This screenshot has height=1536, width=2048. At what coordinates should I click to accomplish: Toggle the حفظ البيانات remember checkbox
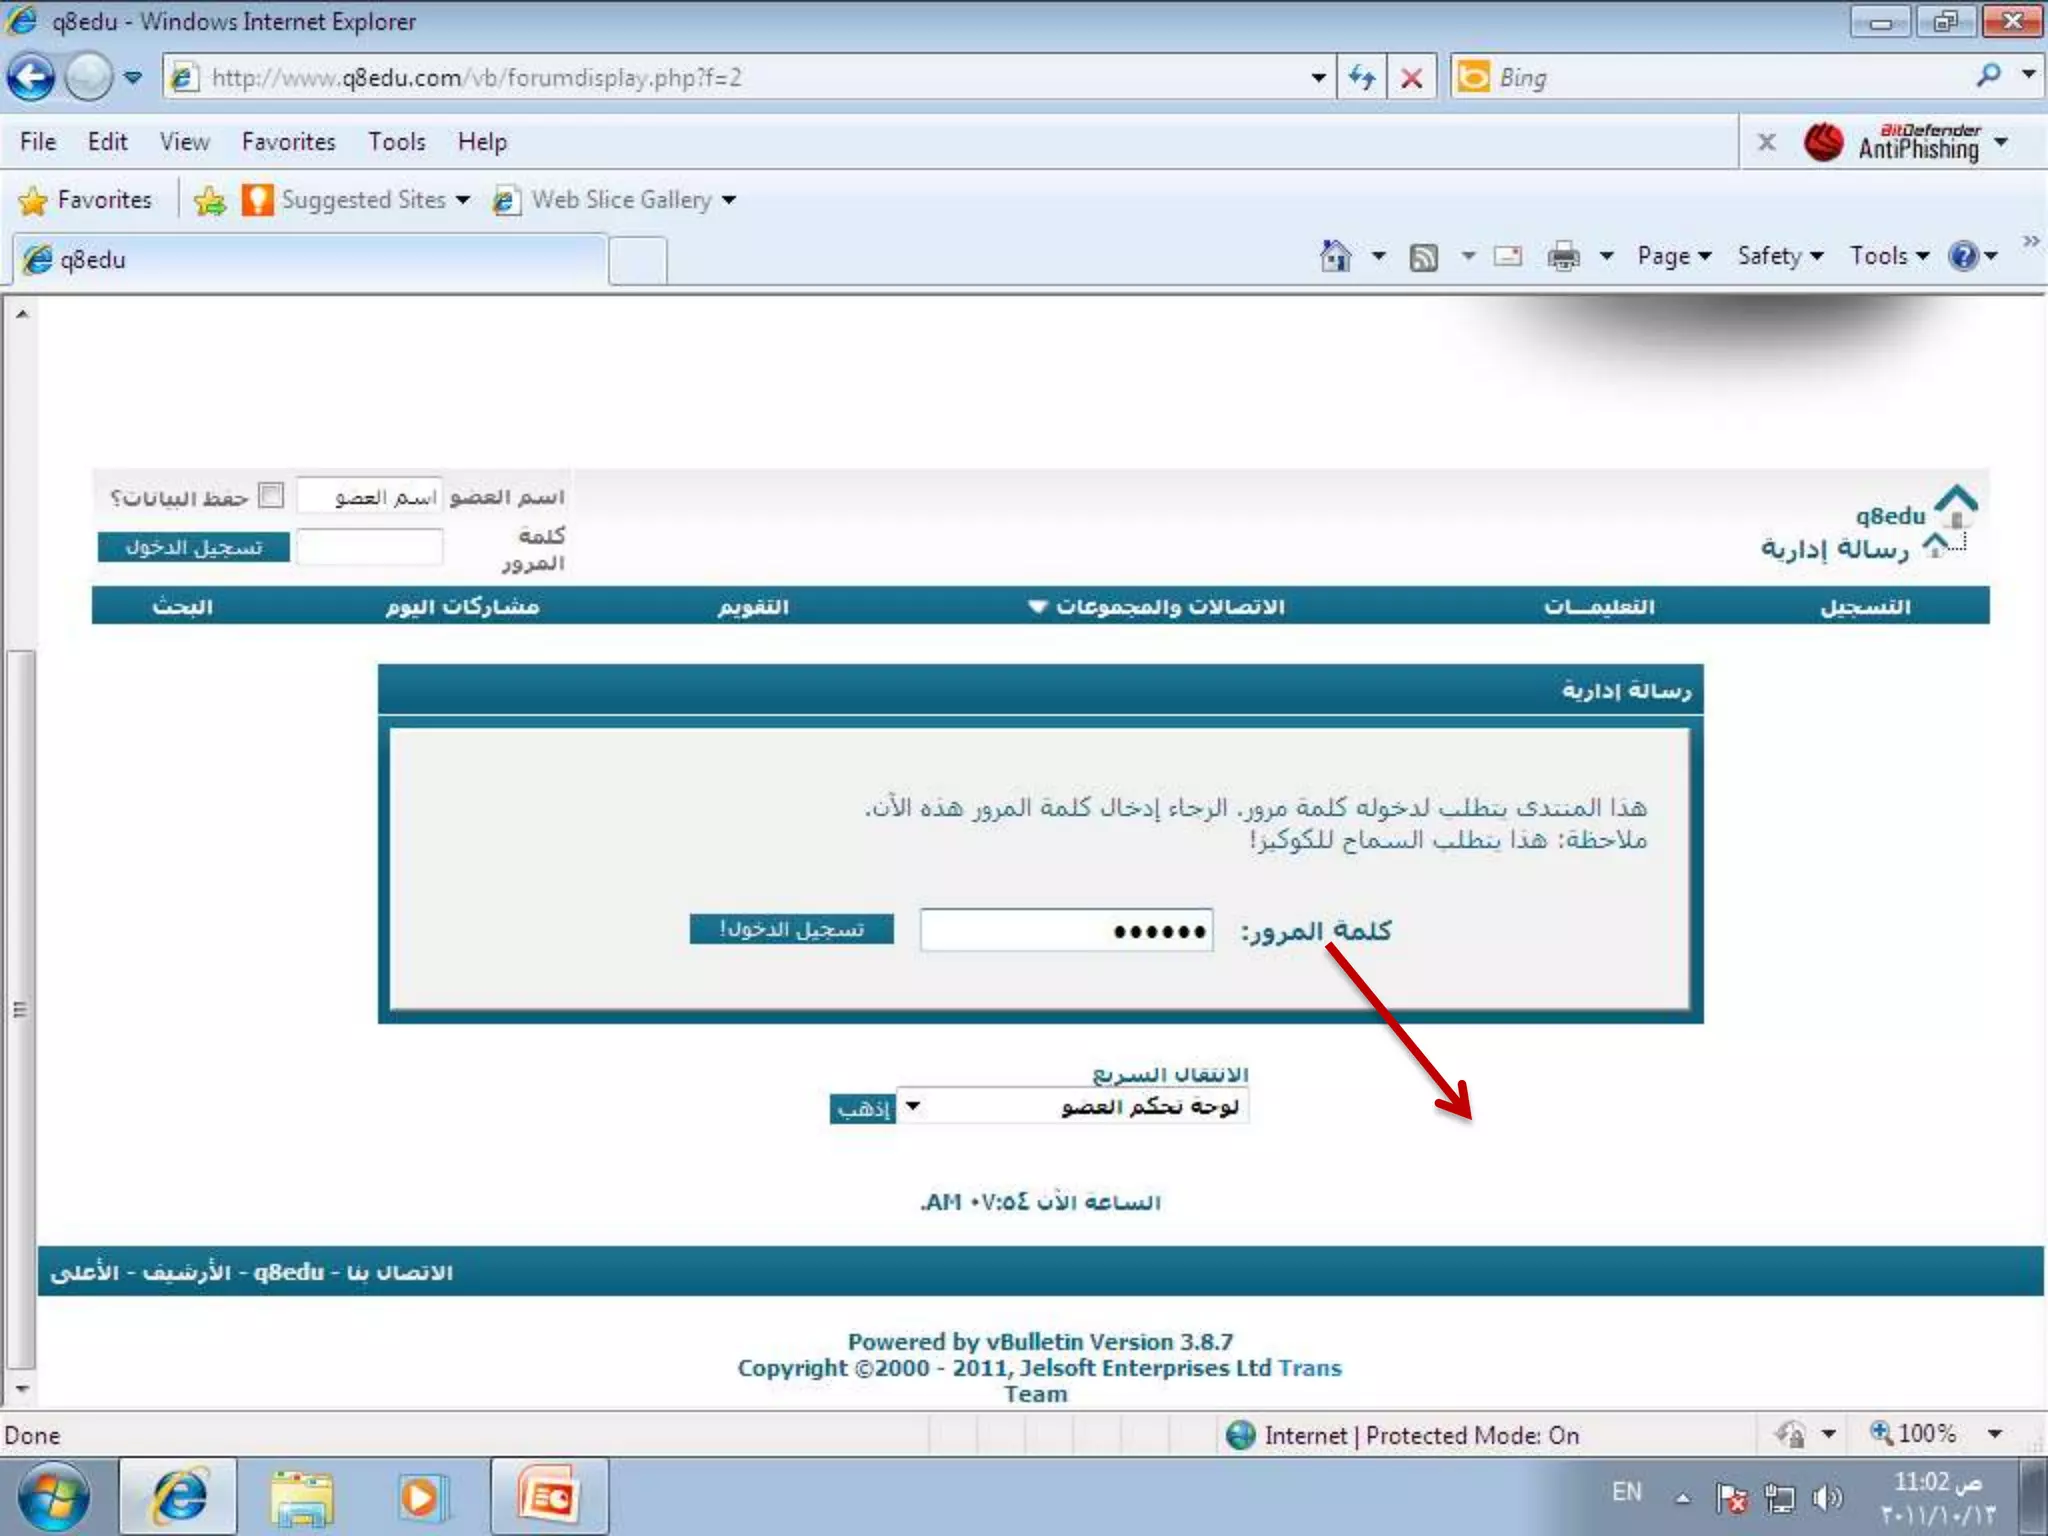[x=271, y=495]
